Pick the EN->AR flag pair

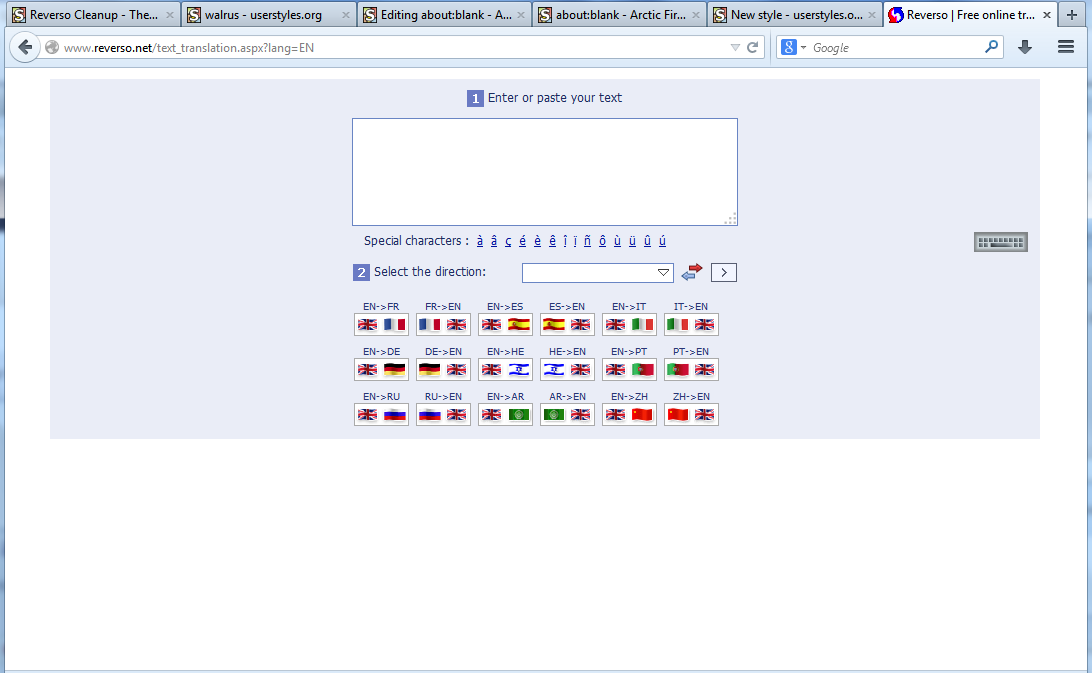(x=505, y=415)
